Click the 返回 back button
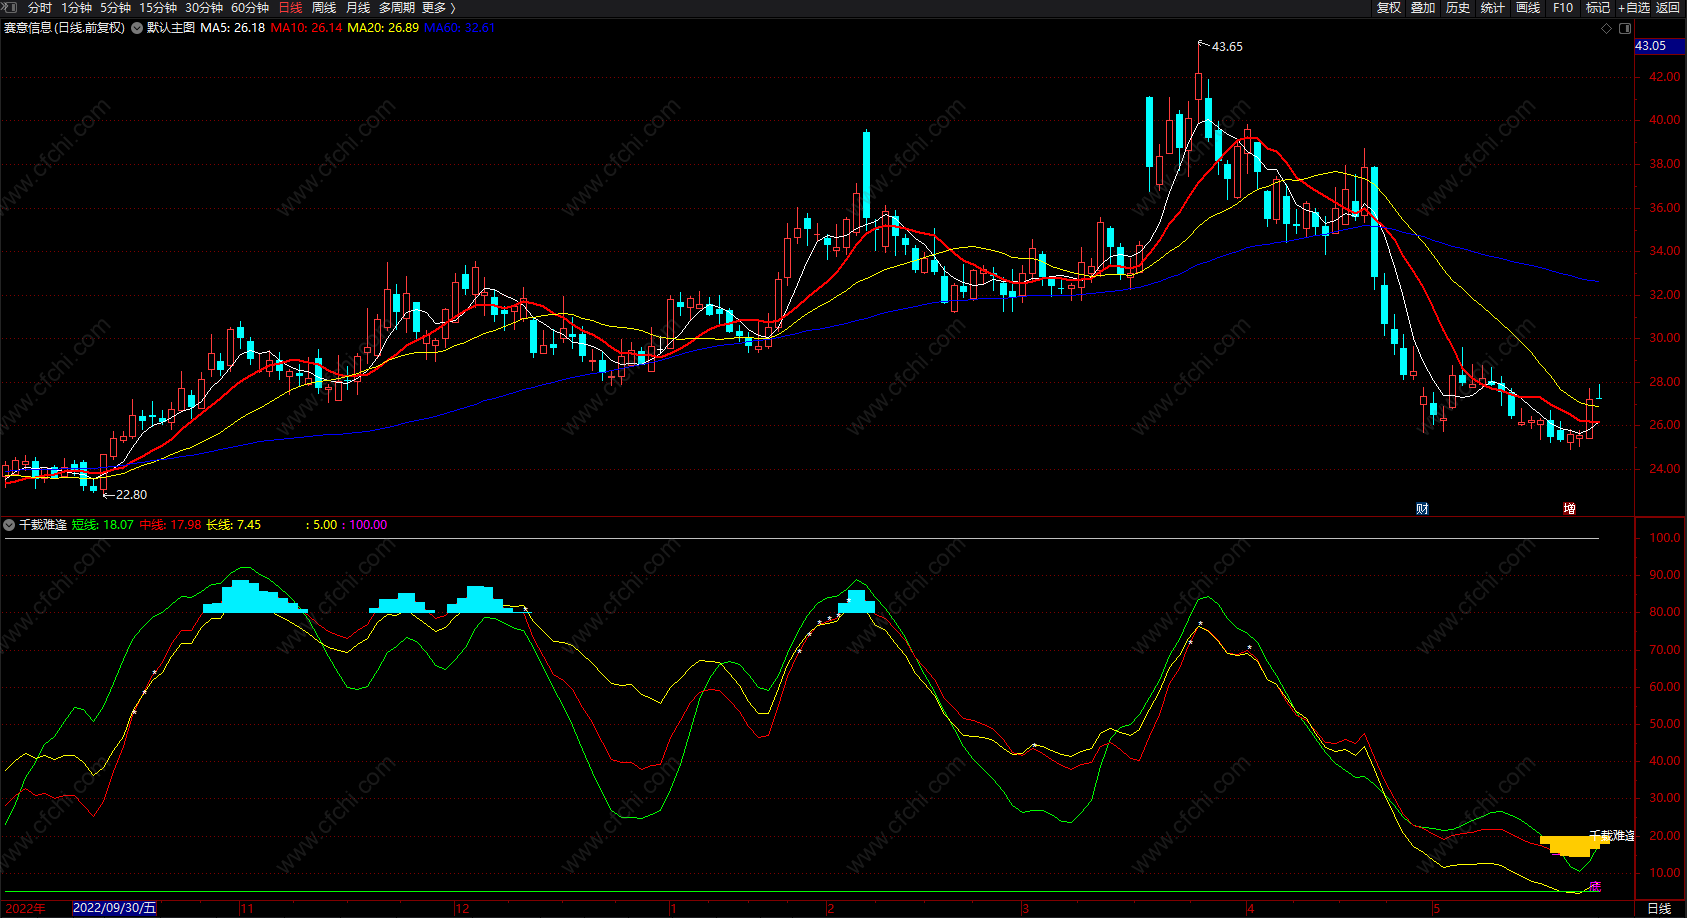This screenshot has width=1687, height=918. tap(1668, 8)
